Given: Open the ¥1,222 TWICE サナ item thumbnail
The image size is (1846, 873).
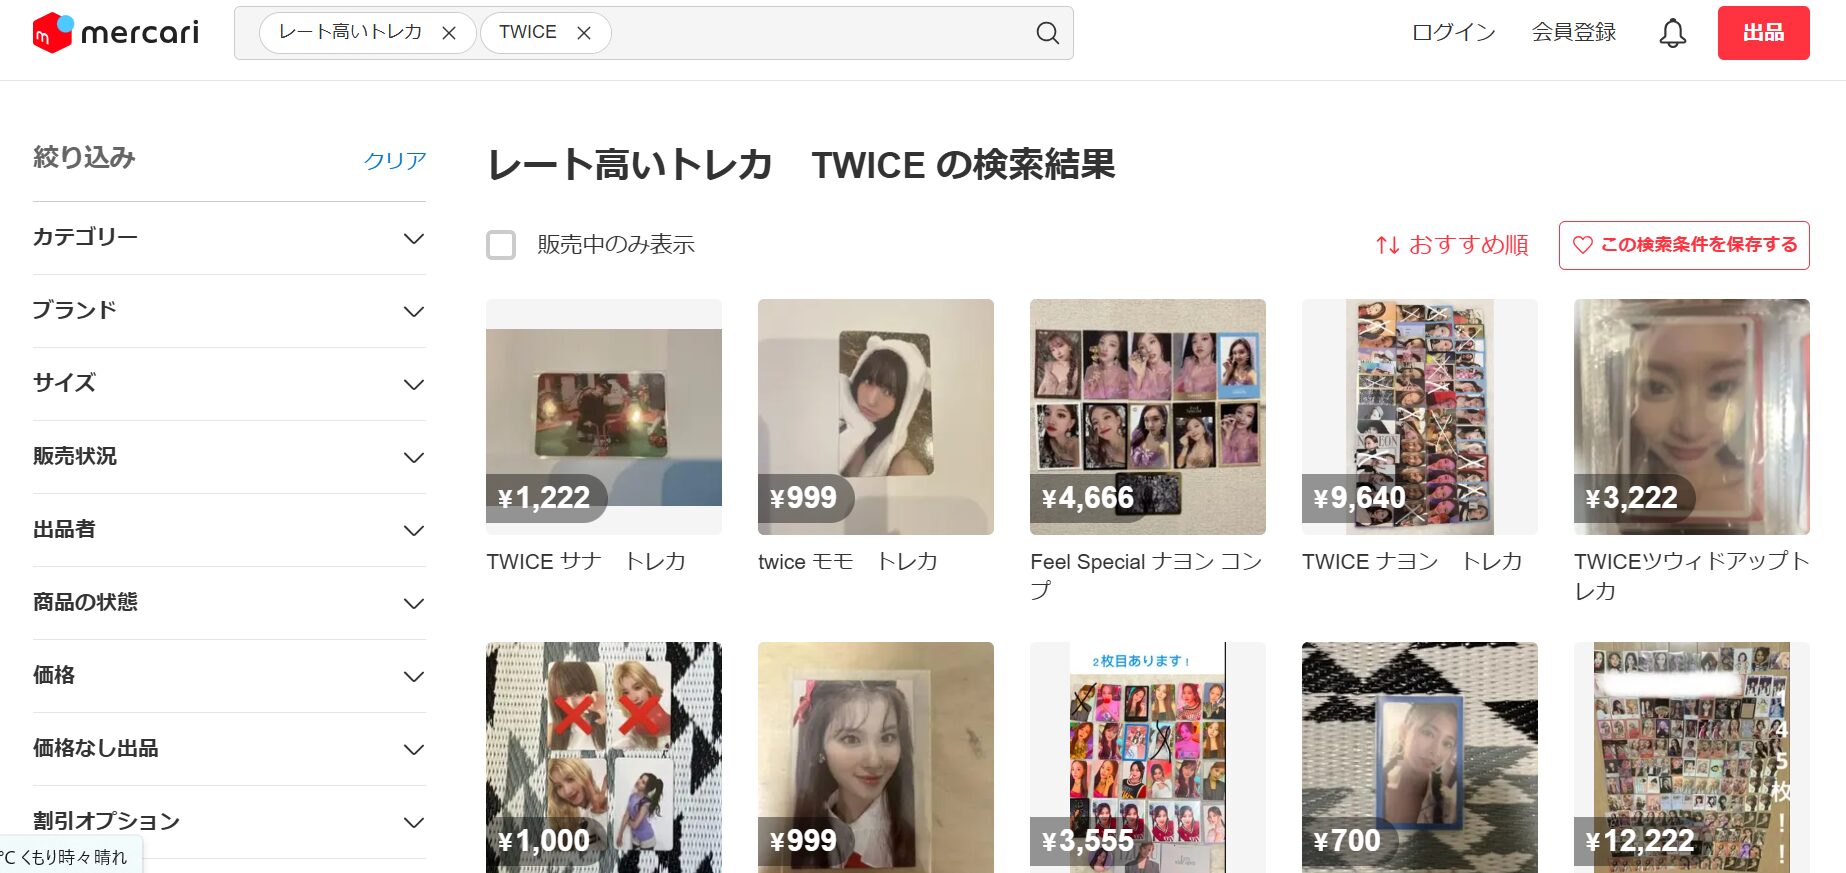Looking at the screenshot, I should click(x=604, y=417).
